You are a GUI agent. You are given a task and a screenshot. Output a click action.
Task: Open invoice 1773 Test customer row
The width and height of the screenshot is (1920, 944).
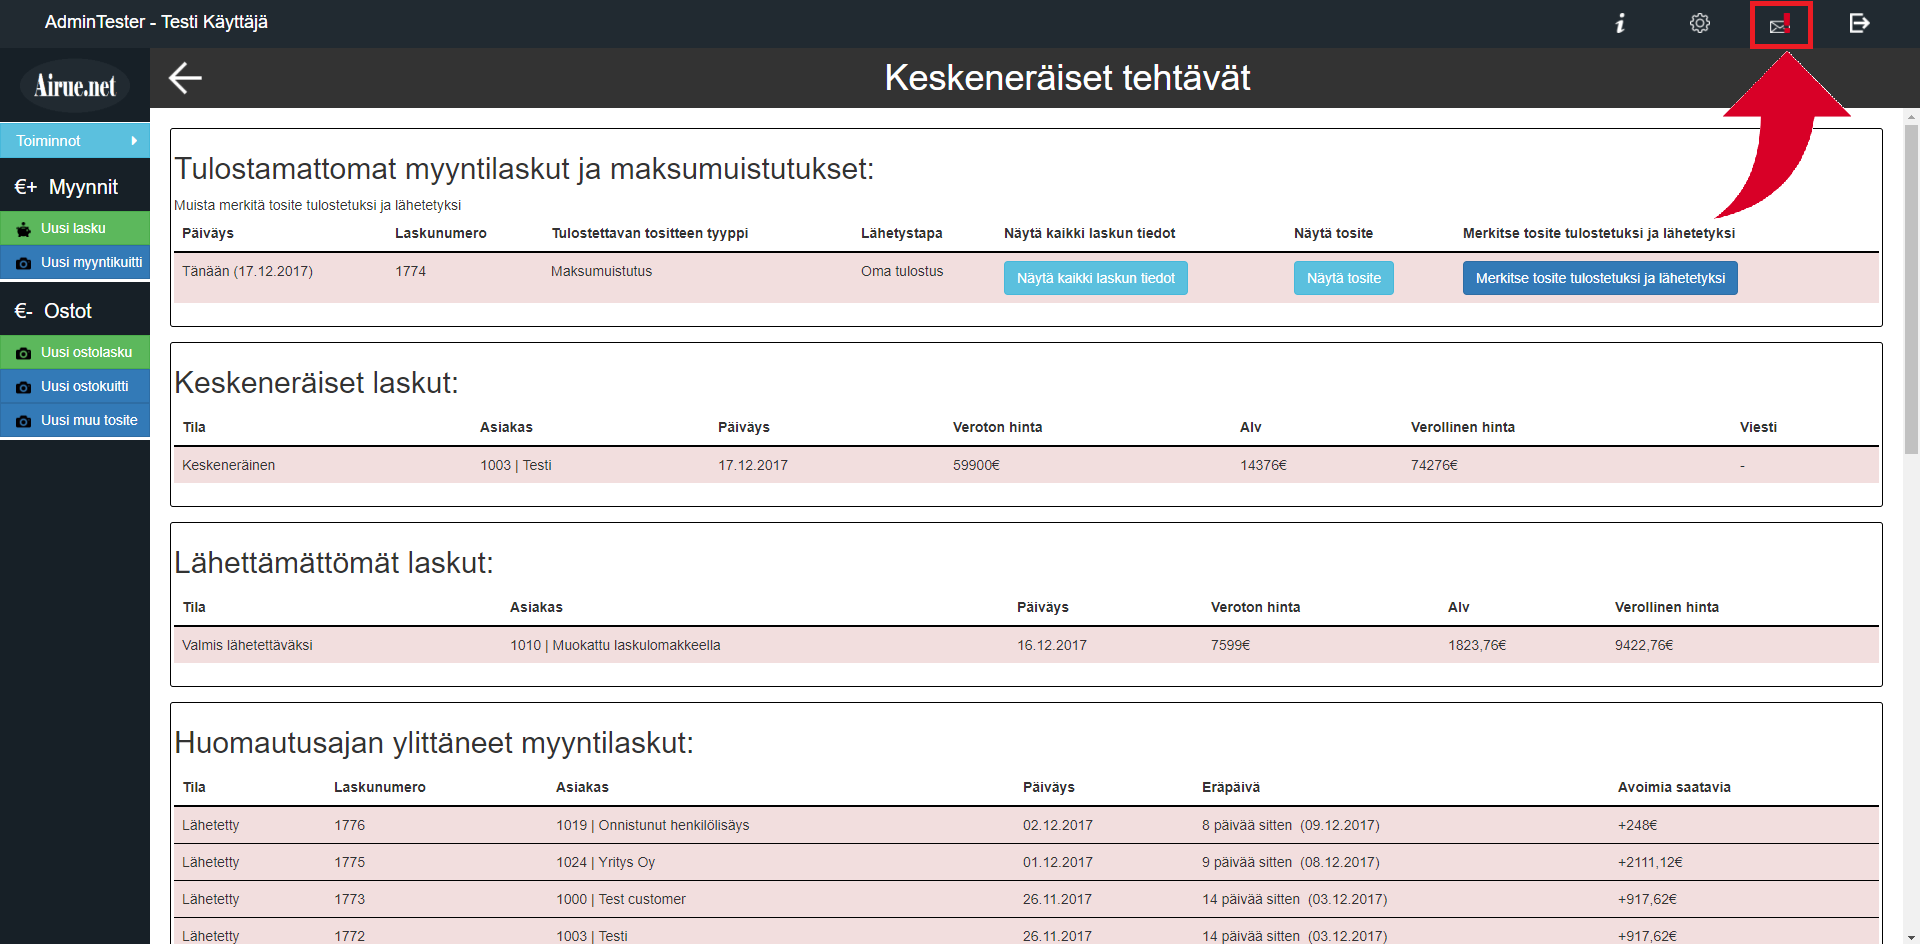tap(1026, 899)
